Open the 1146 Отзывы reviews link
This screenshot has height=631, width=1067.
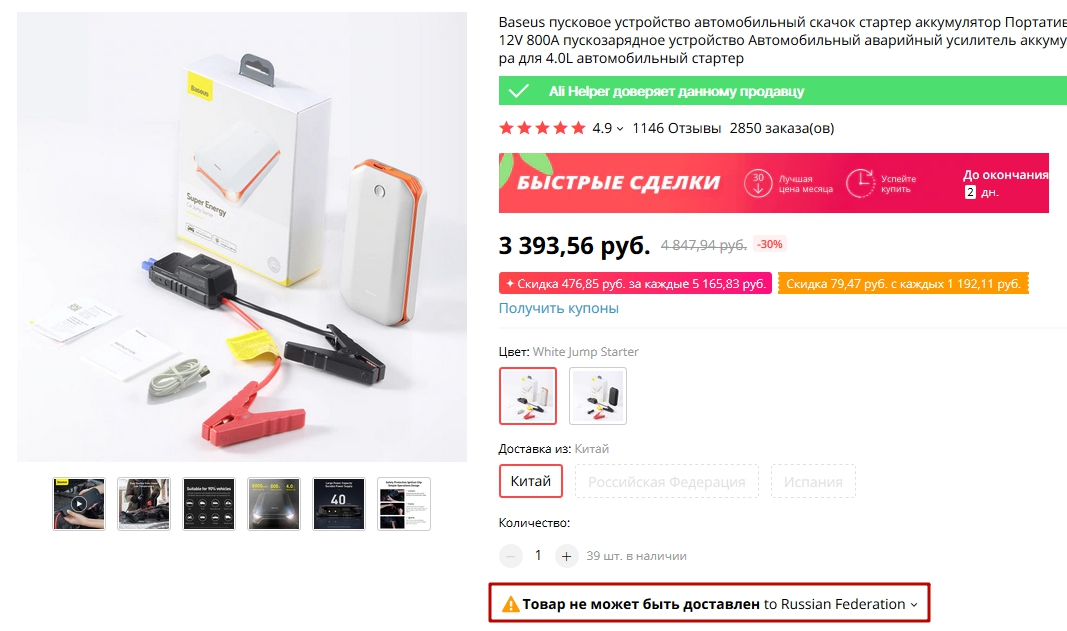coord(676,128)
